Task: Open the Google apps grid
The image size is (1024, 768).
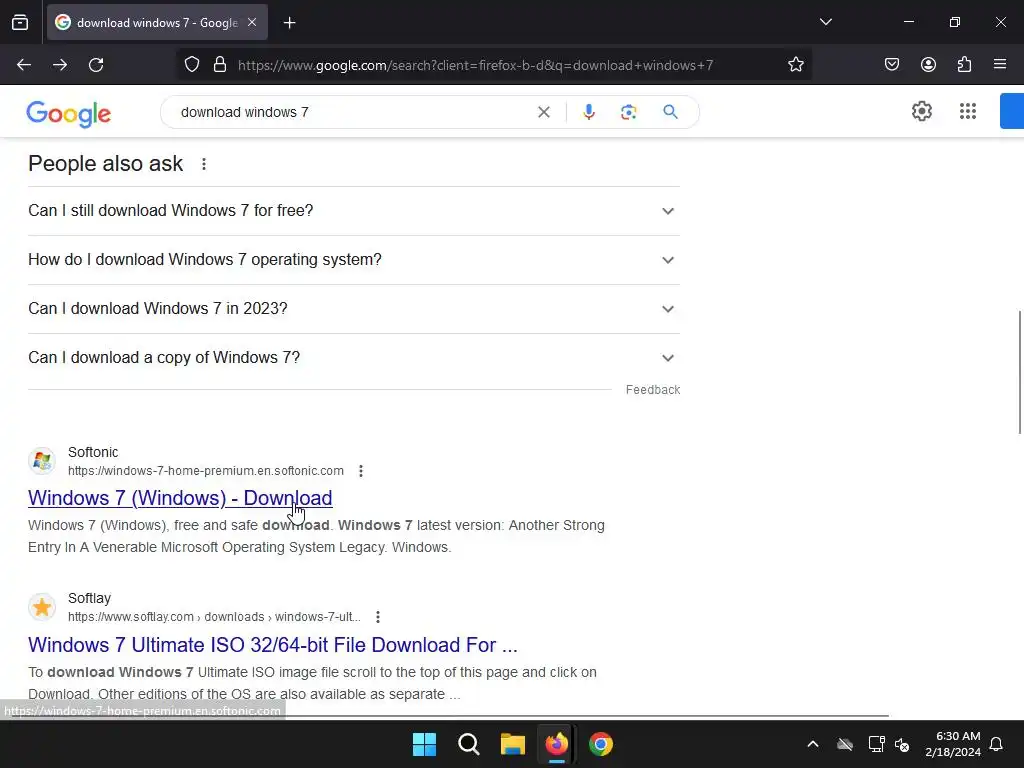Action: click(968, 111)
